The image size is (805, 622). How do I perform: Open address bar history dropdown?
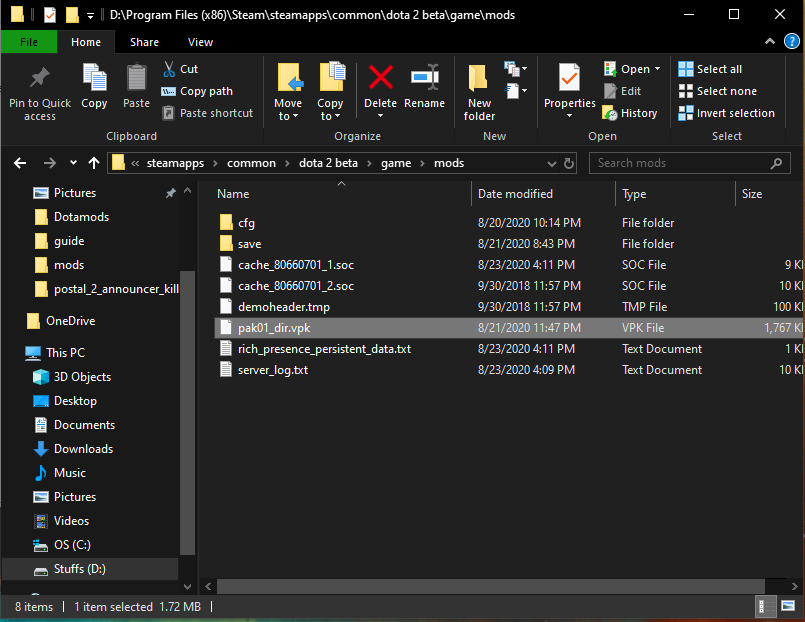pos(552,164)
